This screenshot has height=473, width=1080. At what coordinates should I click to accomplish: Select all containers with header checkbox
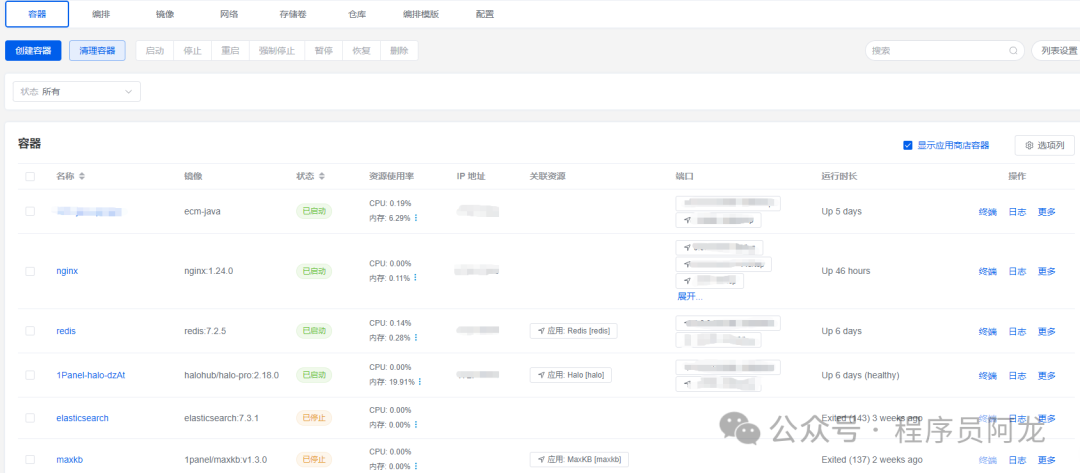[30, 176]
